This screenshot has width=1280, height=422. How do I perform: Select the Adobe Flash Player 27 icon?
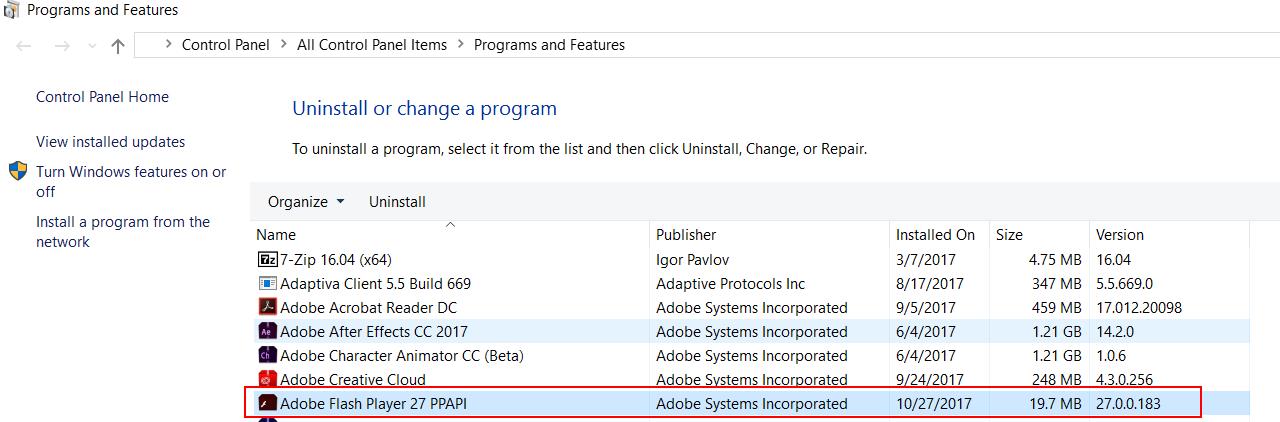[x=267, y=403]
